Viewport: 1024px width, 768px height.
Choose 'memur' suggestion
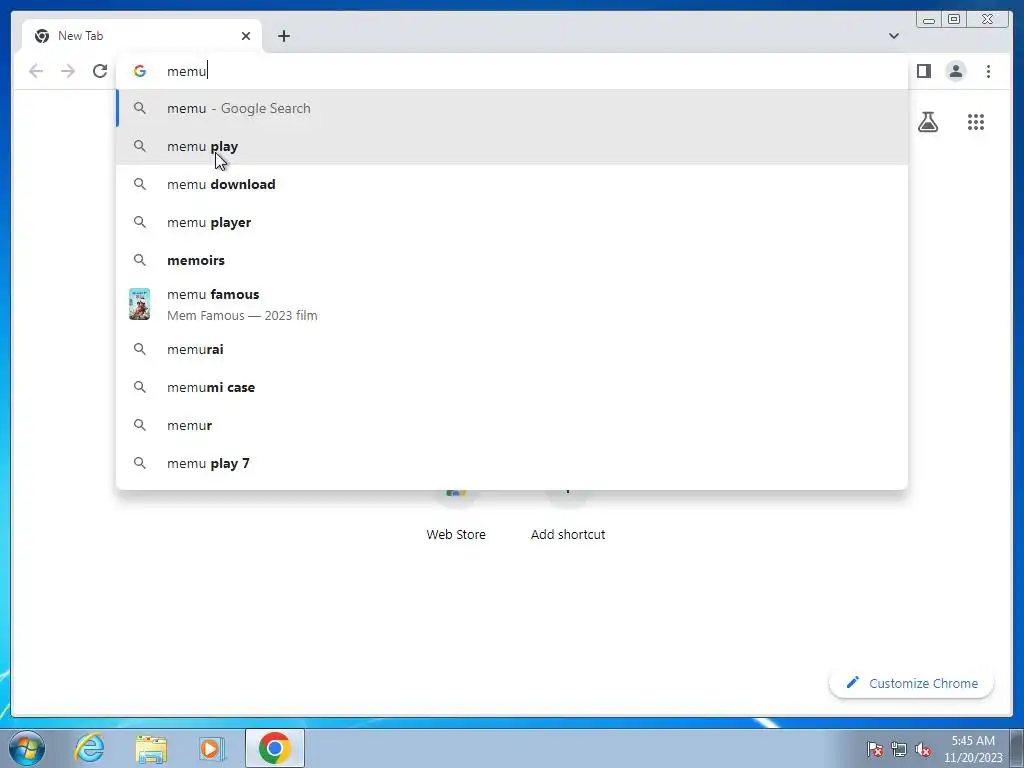click(x=512, y=425)
